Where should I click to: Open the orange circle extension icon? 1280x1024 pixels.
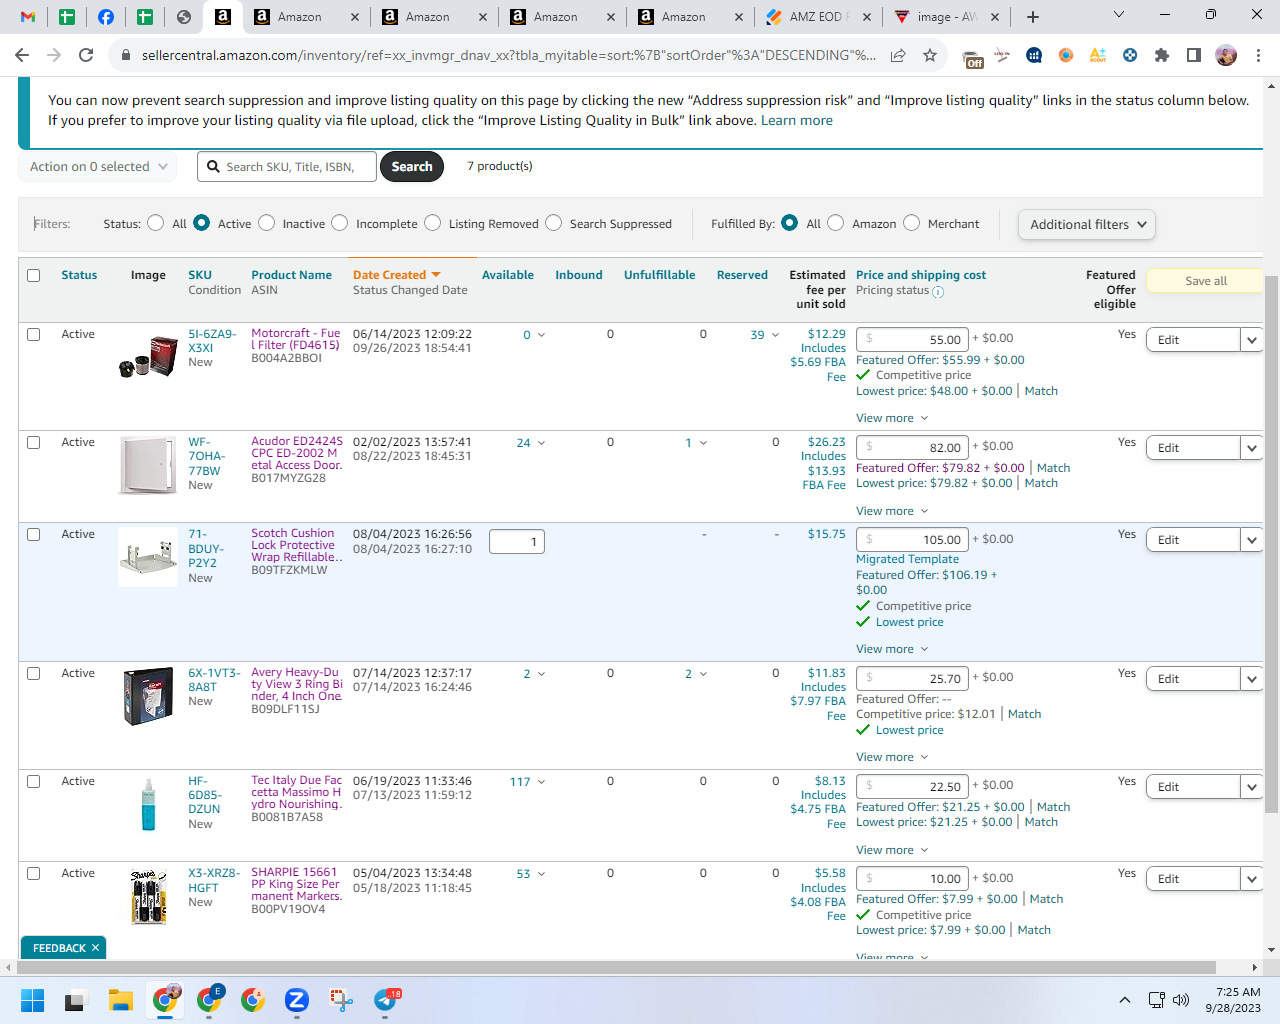coord(1066,55)
